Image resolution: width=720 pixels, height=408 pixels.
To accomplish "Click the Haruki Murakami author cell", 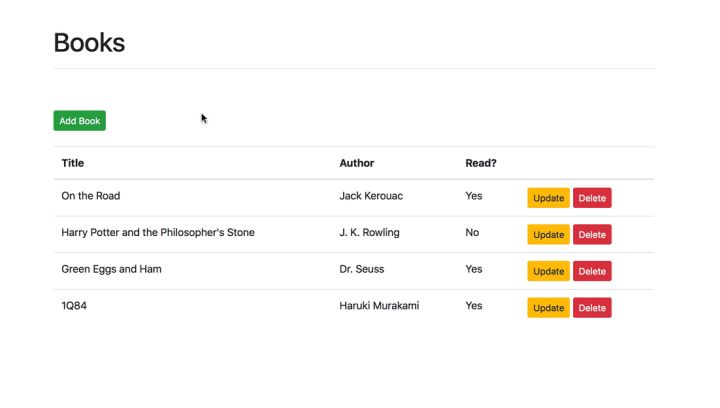I will (x=379, y=306).
